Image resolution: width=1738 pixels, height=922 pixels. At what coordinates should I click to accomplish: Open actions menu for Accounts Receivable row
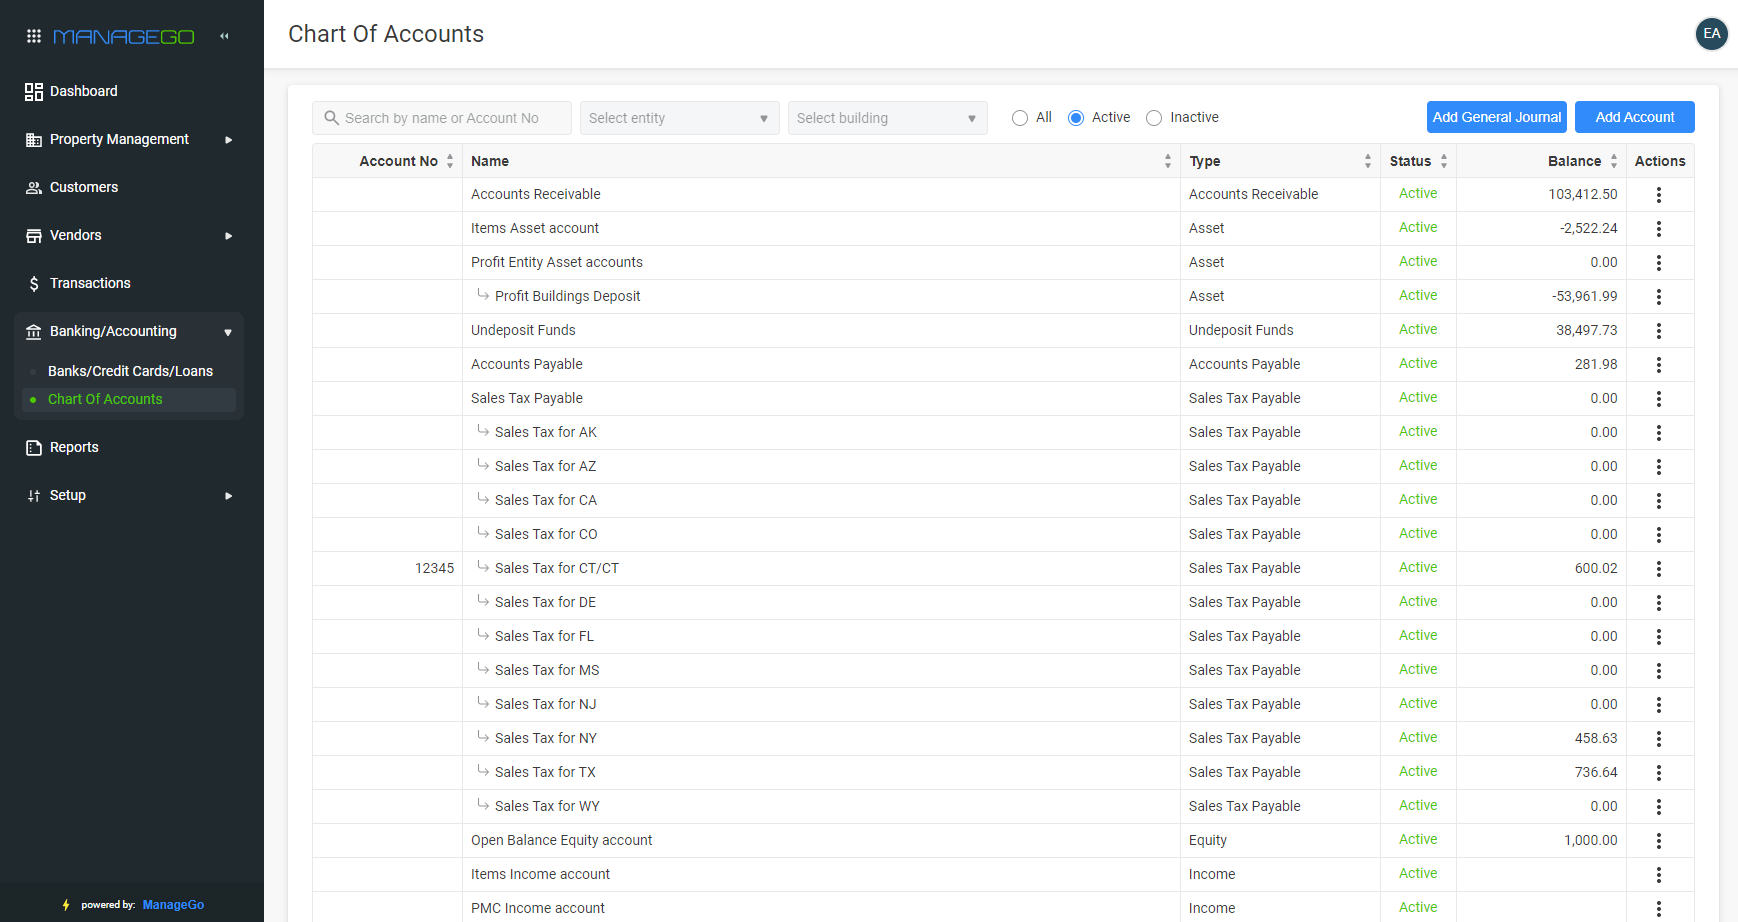pos(1658,195)
